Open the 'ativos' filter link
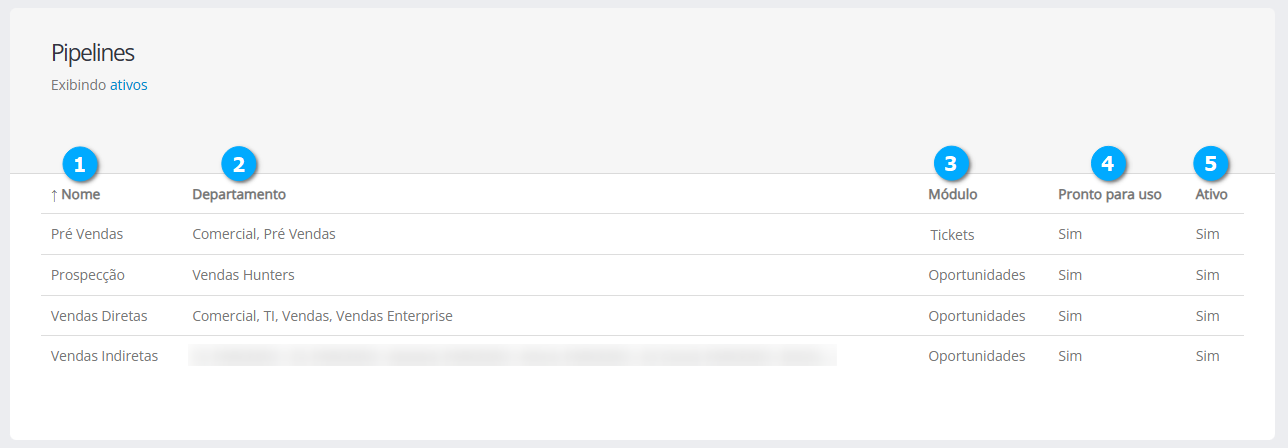The image size is (1288, 448). (129, 86)
